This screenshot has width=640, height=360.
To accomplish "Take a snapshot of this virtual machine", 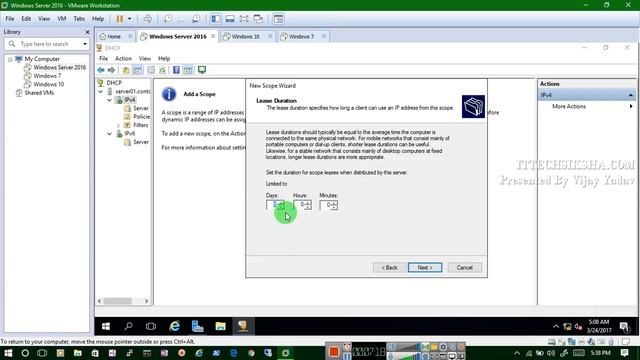I will (x=168, y=19).
